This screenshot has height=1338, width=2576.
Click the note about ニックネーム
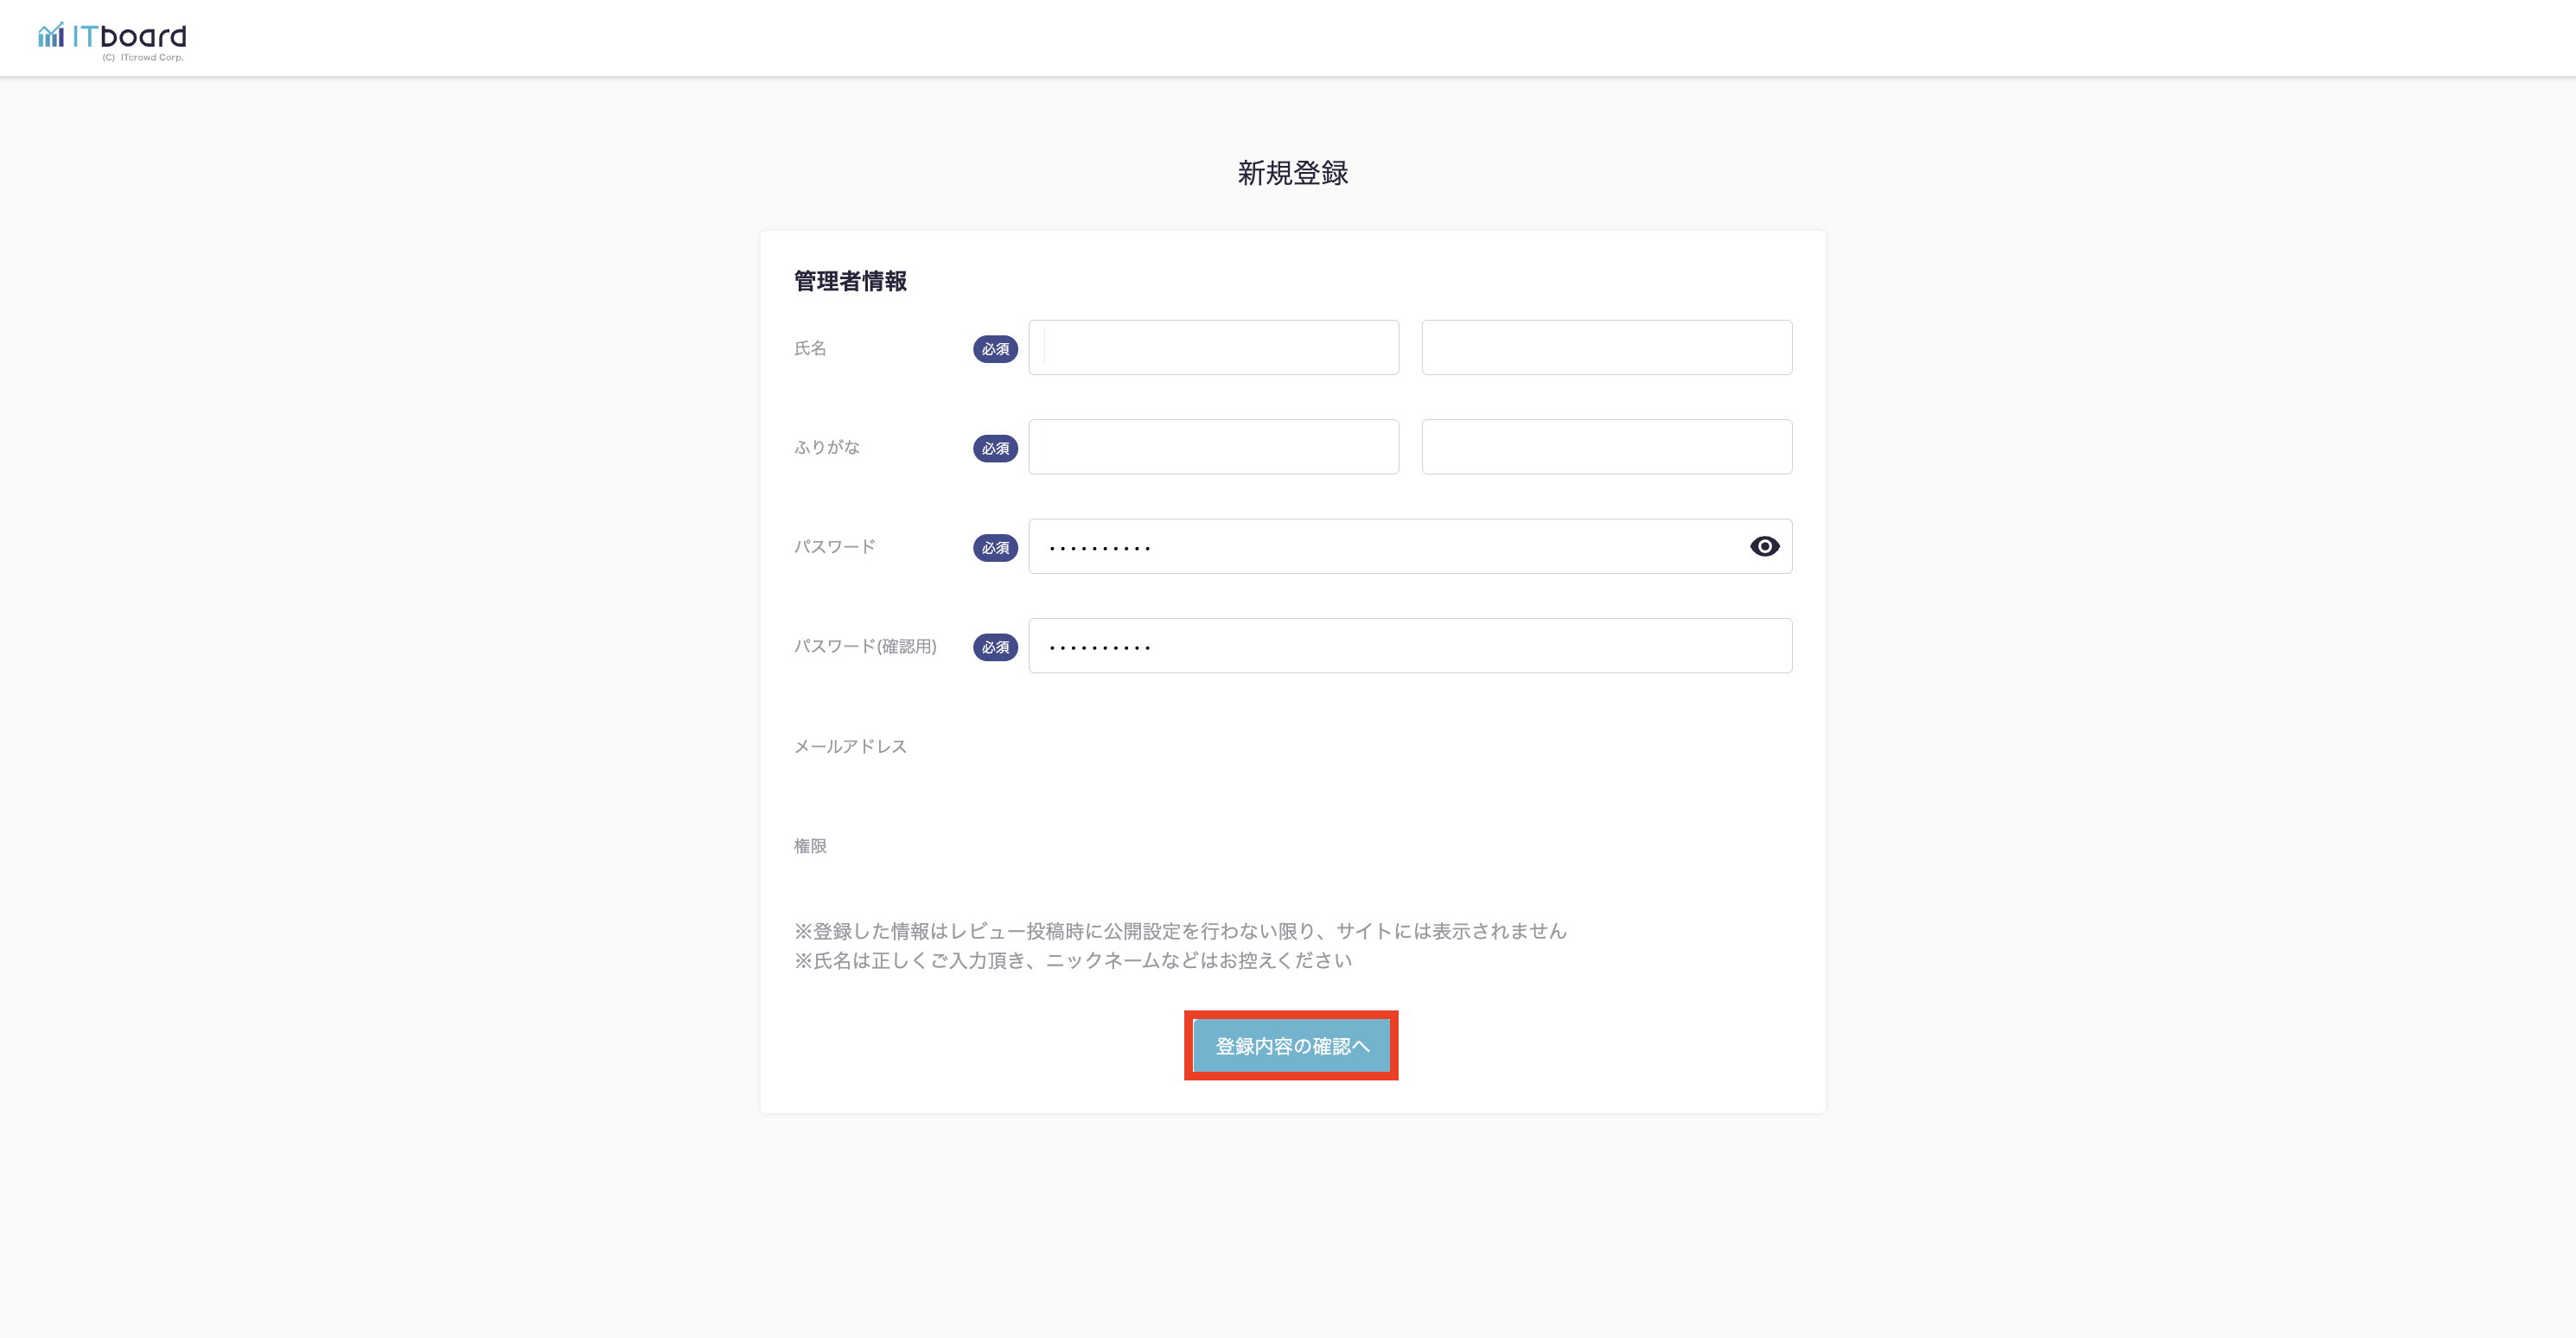(x=1072, y=960)
